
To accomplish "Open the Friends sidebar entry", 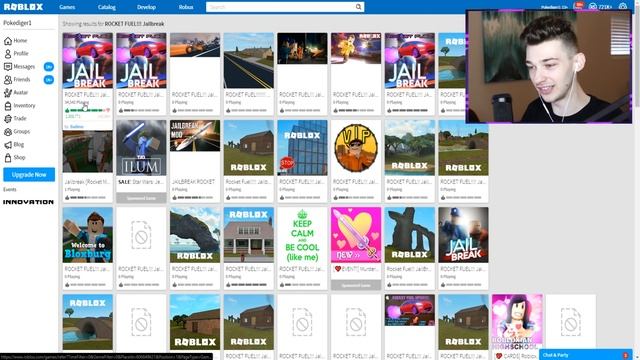I will tap(17, 80).
